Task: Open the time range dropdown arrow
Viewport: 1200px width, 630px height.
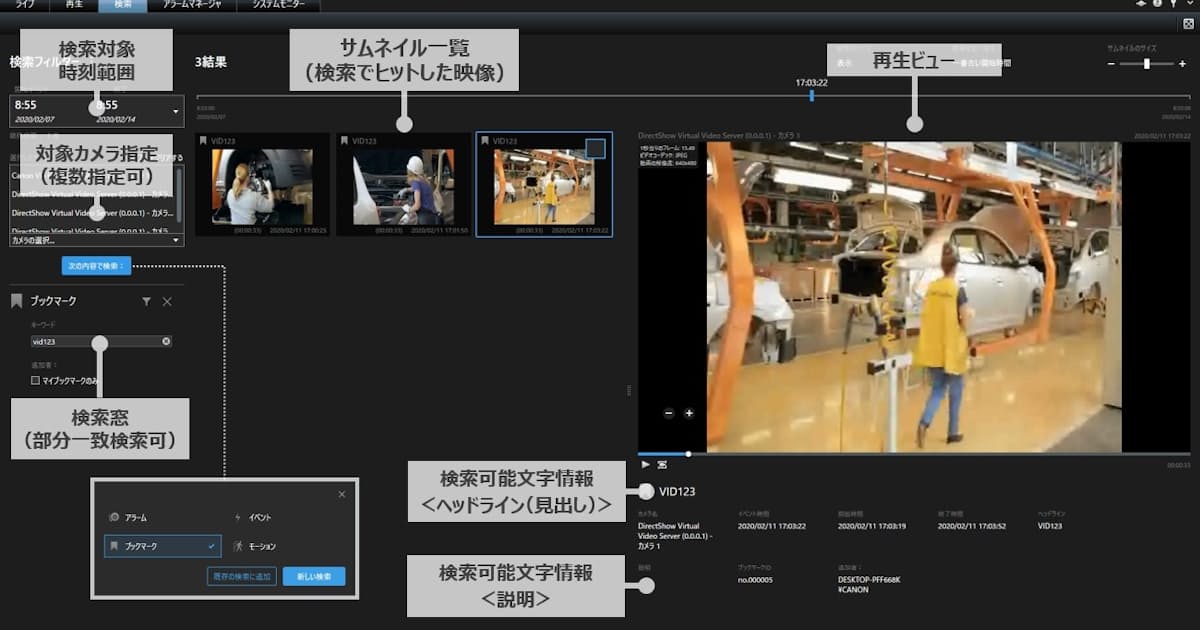Action: pos(177,110)
